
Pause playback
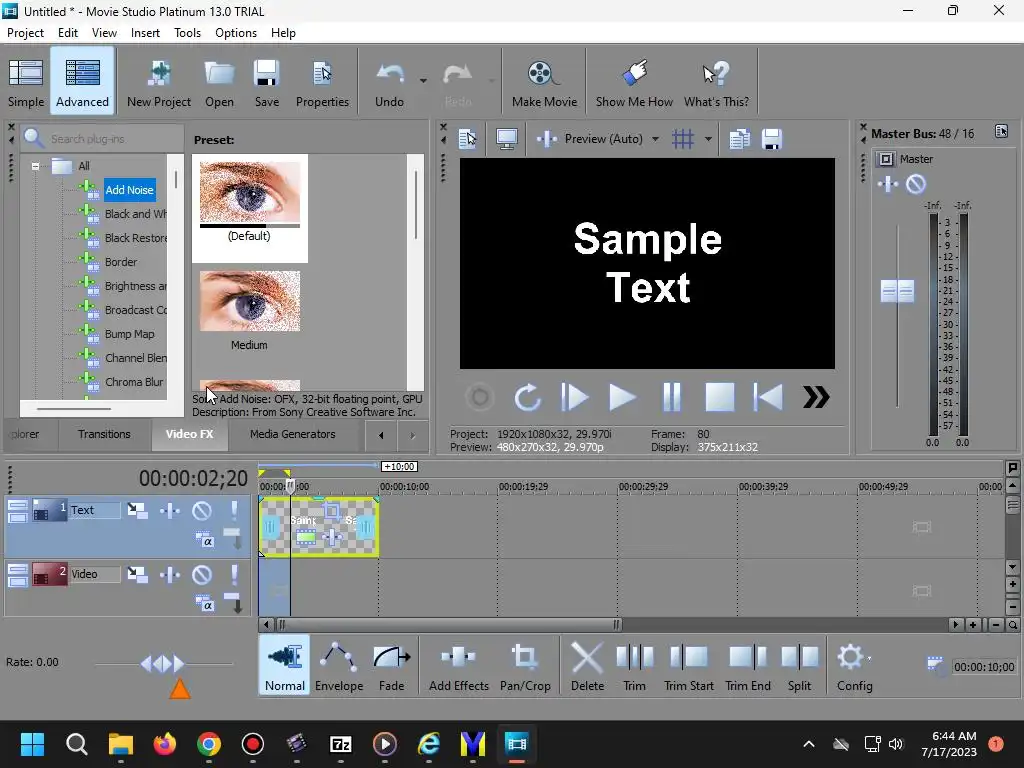[671, 397]
